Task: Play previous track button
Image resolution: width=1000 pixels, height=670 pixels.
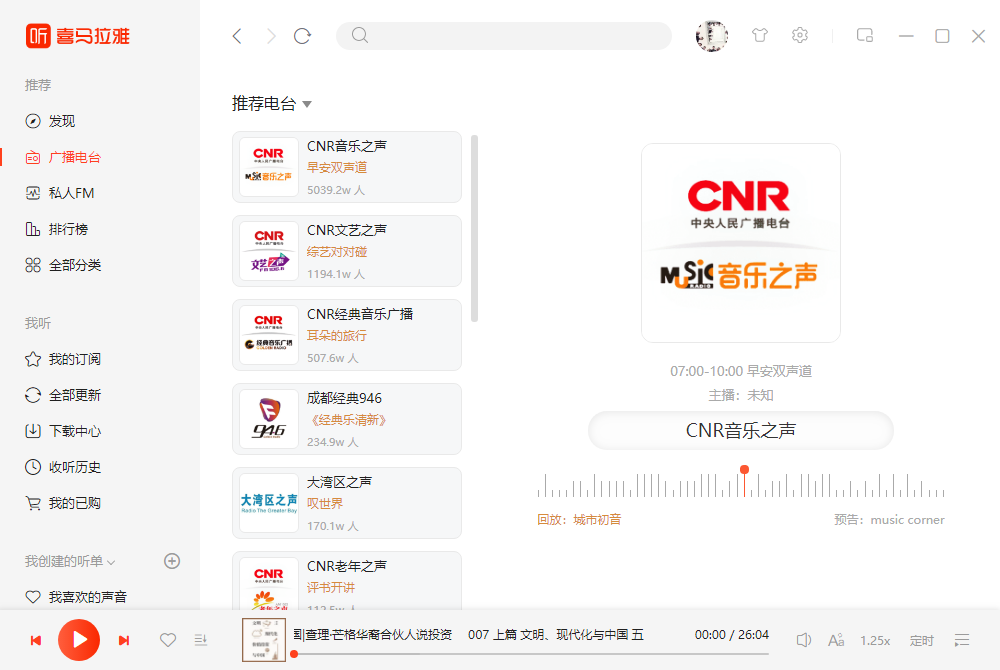Action: pos(36,640)
